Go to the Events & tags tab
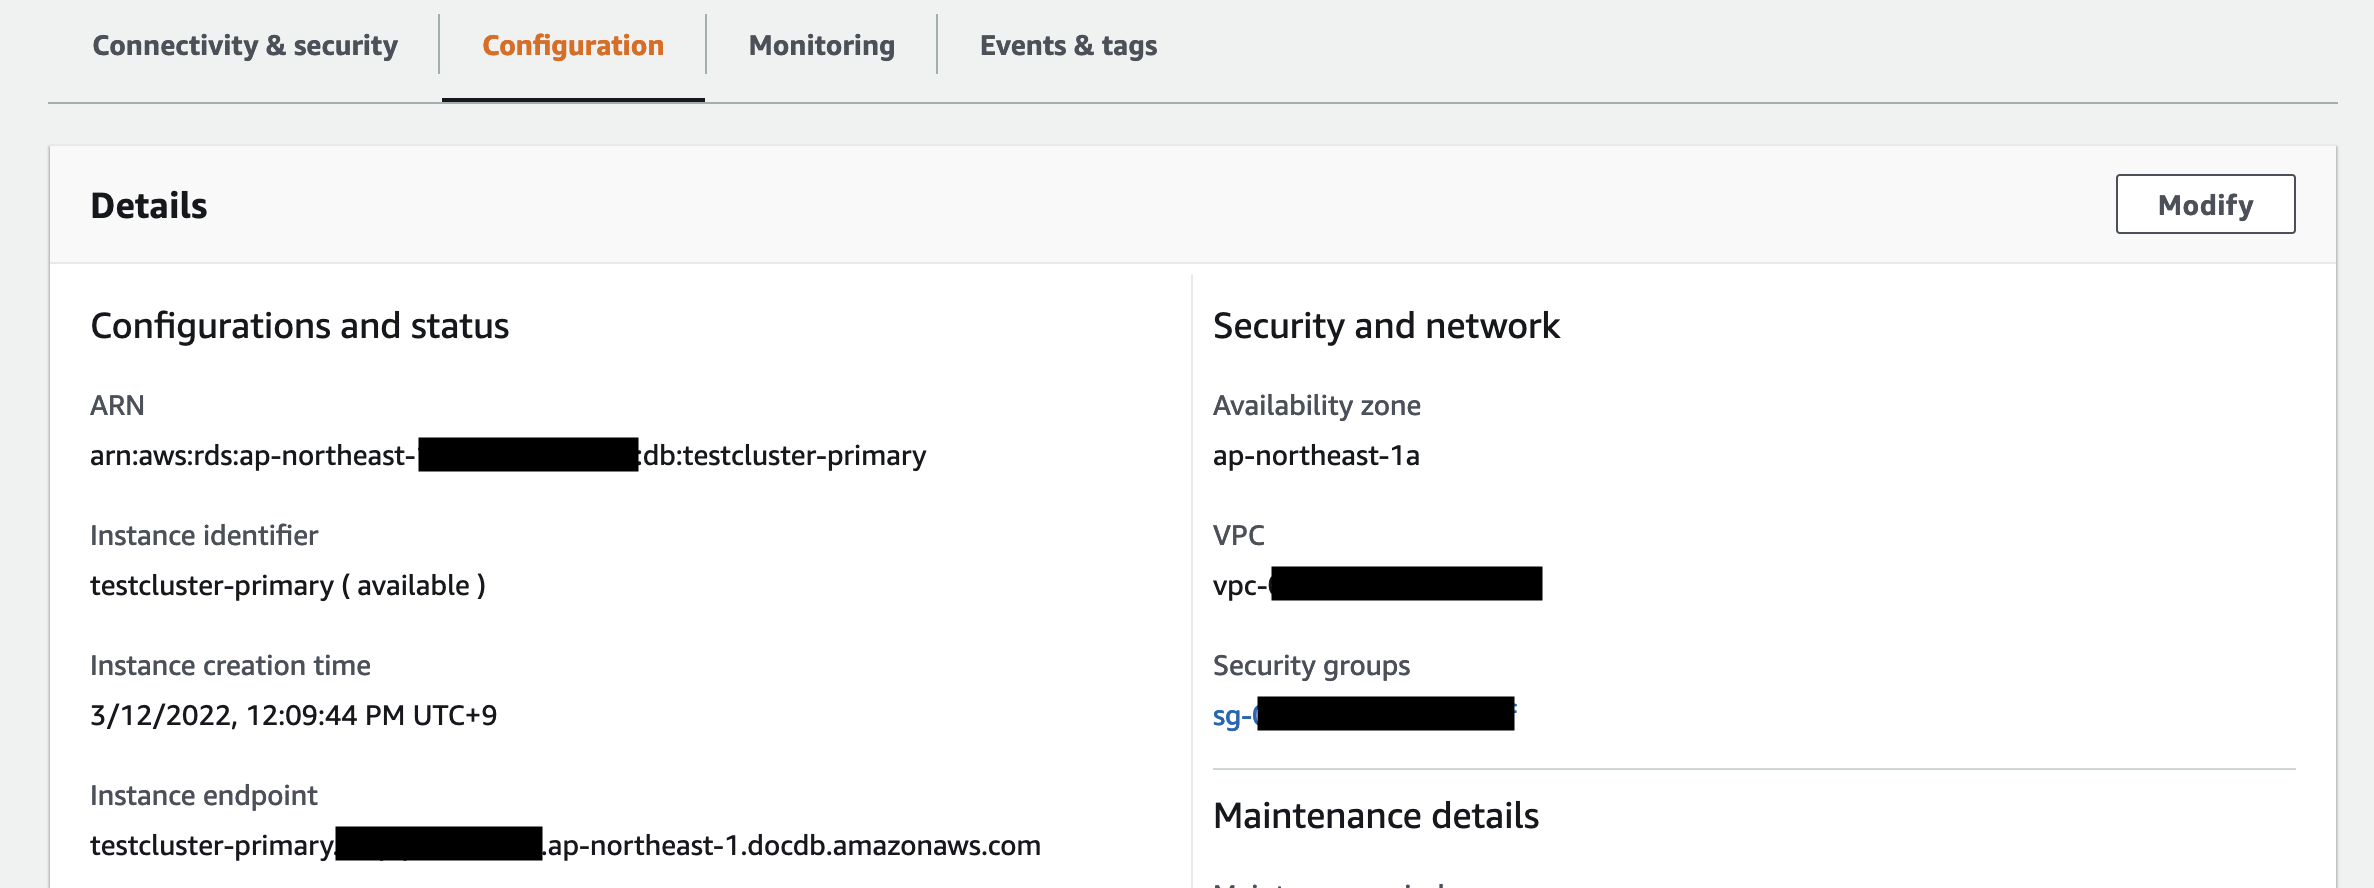The width and height of the screenshot is (2374, 888). point(1068,46)
